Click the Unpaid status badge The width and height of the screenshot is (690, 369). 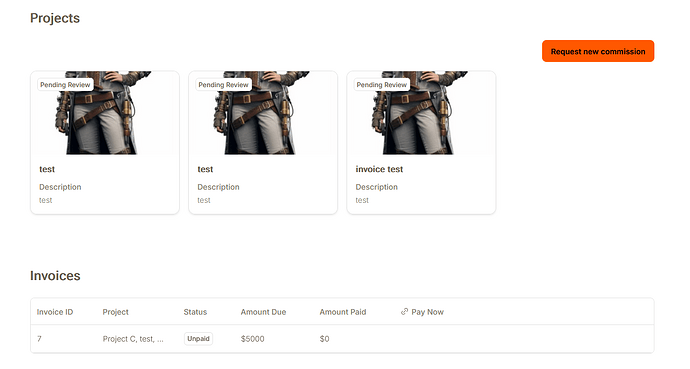pyautogui.click(x=198, y=339)
